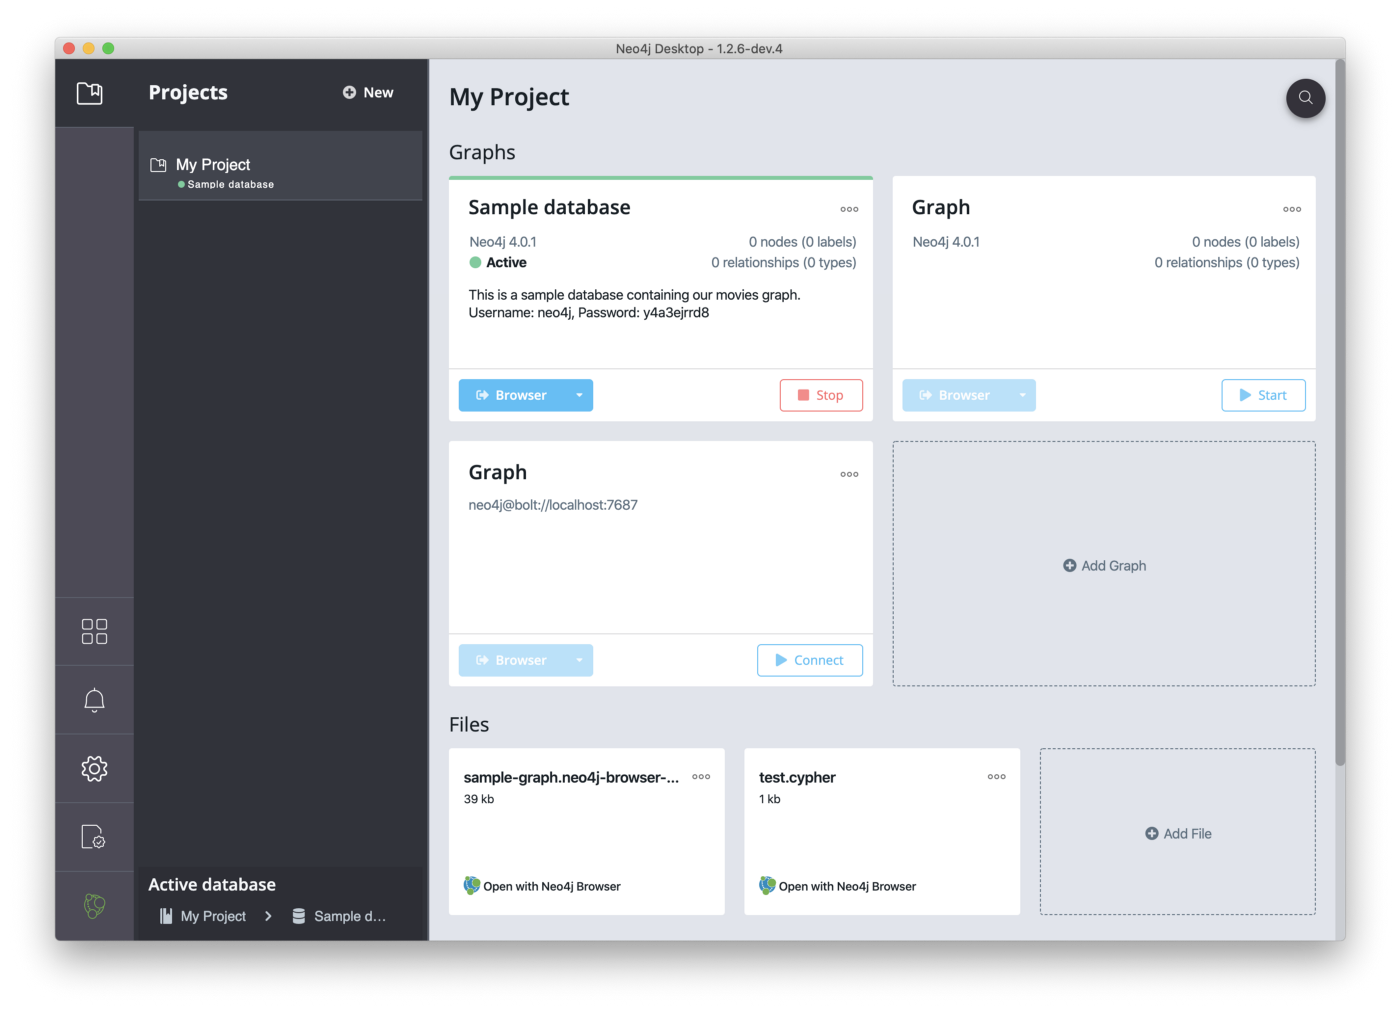Expand Browser dropdown arrow on Sample database
Screen dimensions: 1400x1013
579,395
